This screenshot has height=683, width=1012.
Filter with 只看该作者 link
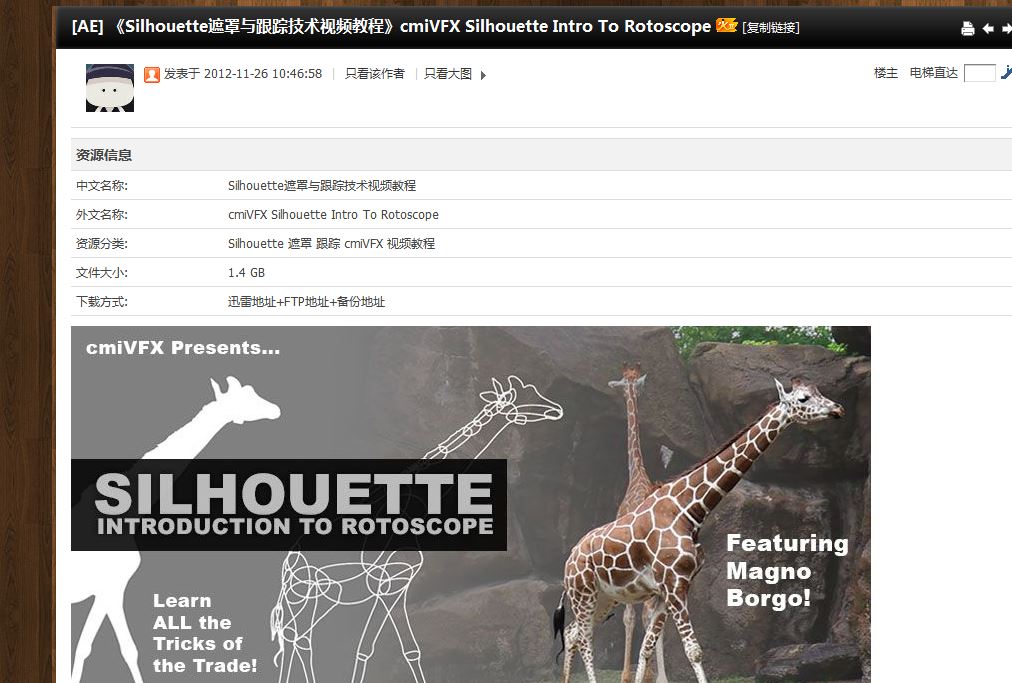[x=374, y=74]
